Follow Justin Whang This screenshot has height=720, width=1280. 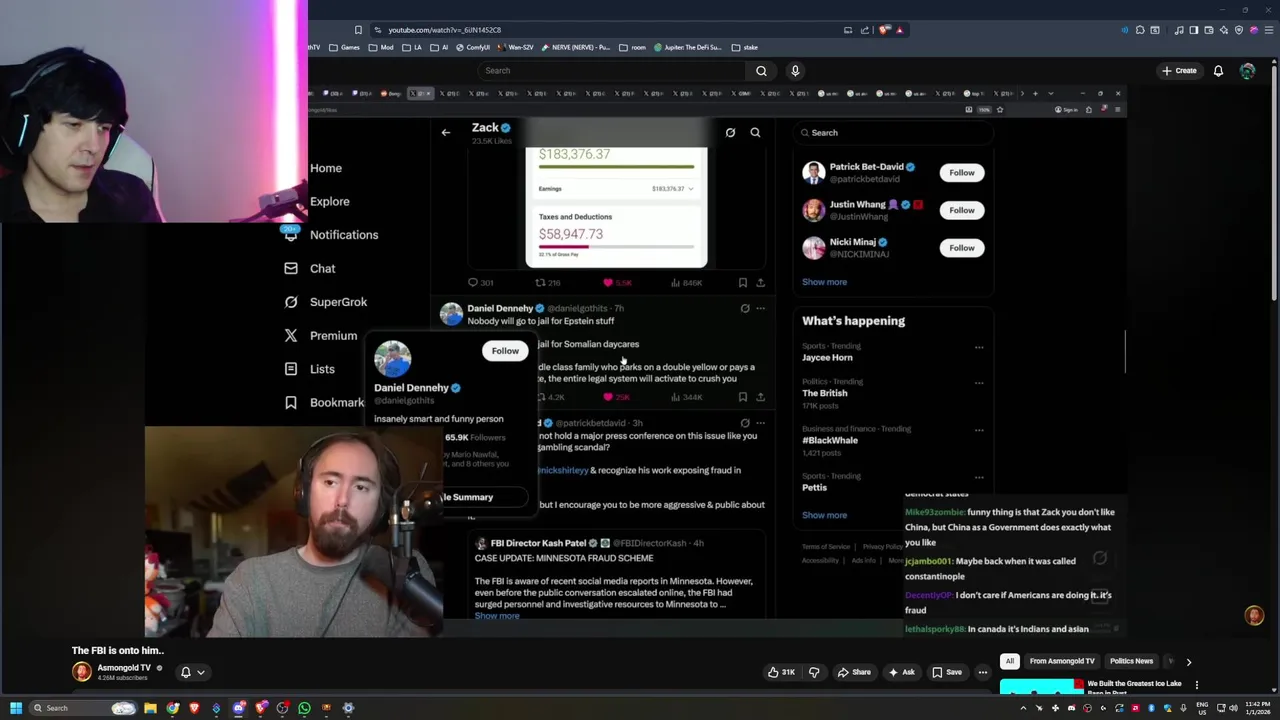point(962,210)
